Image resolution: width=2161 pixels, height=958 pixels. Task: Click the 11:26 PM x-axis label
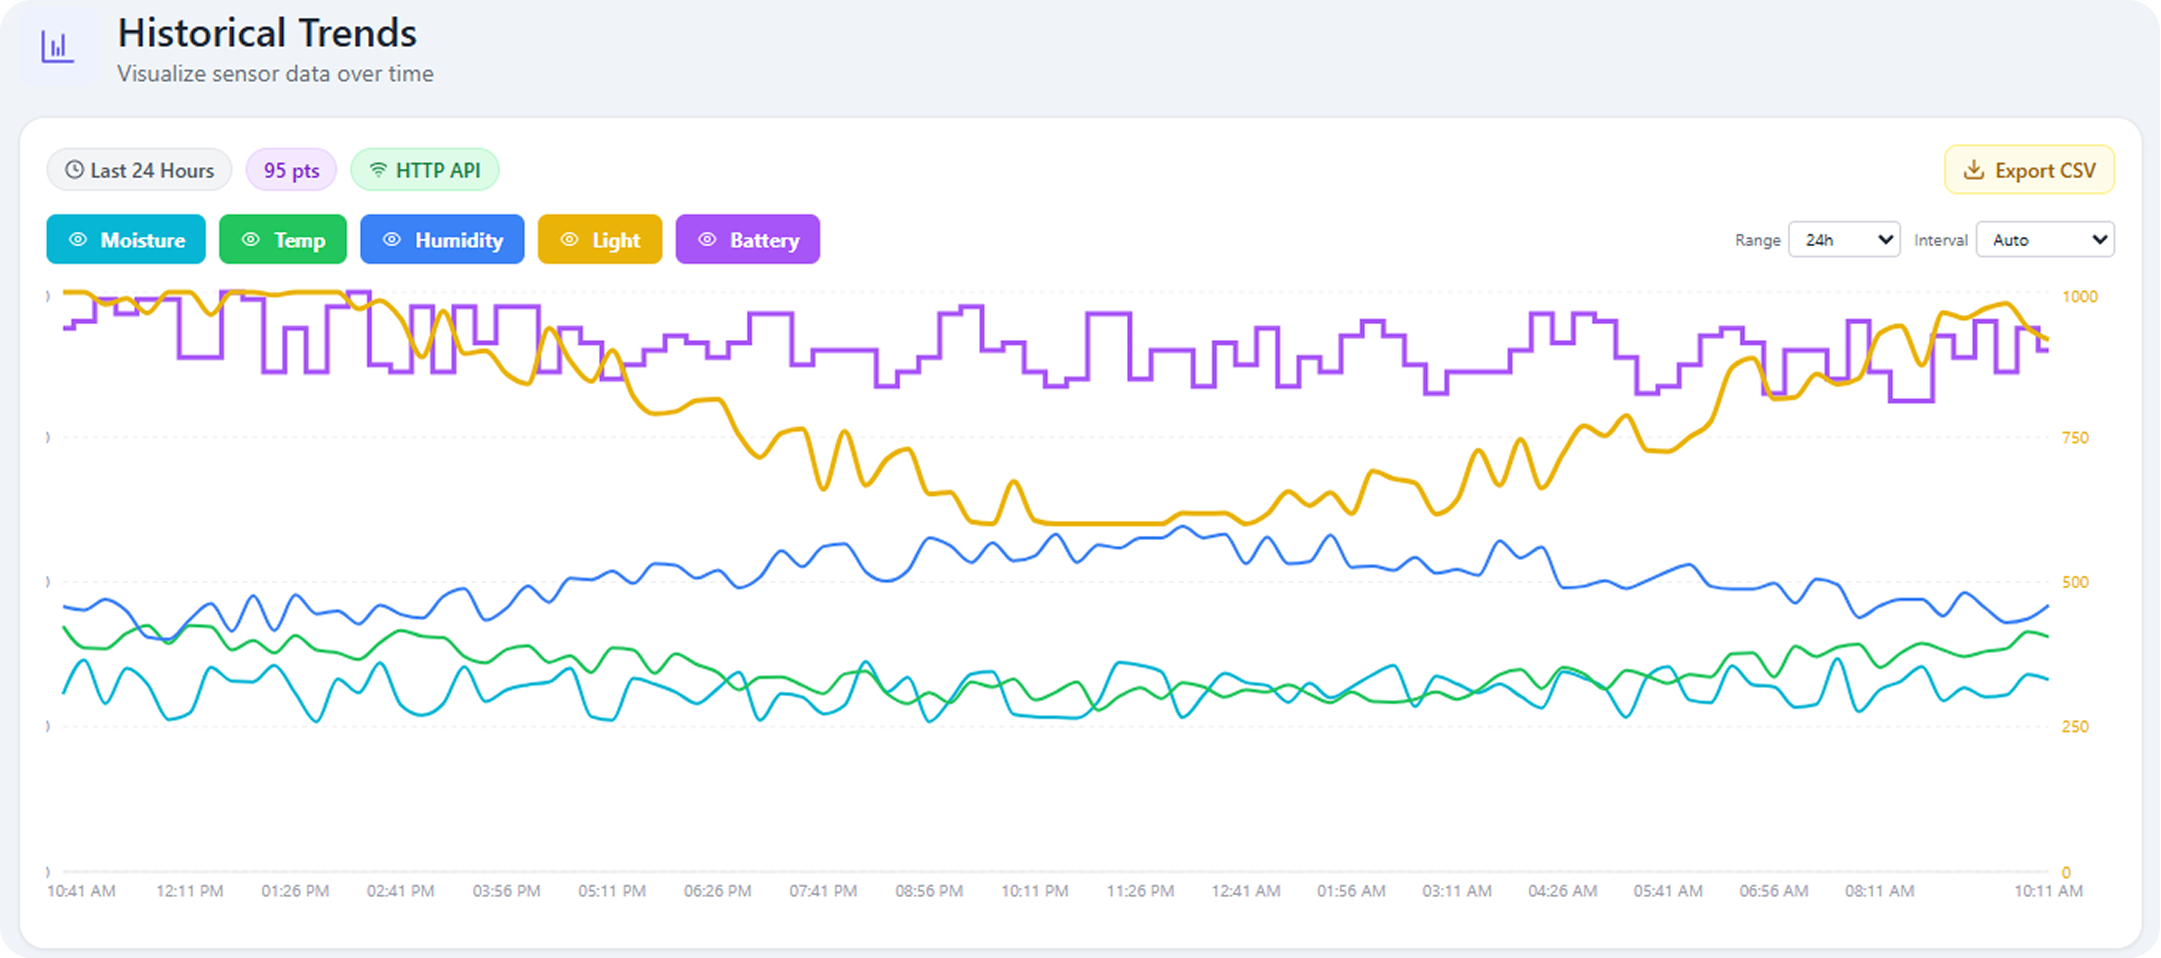coord(1140,891)
